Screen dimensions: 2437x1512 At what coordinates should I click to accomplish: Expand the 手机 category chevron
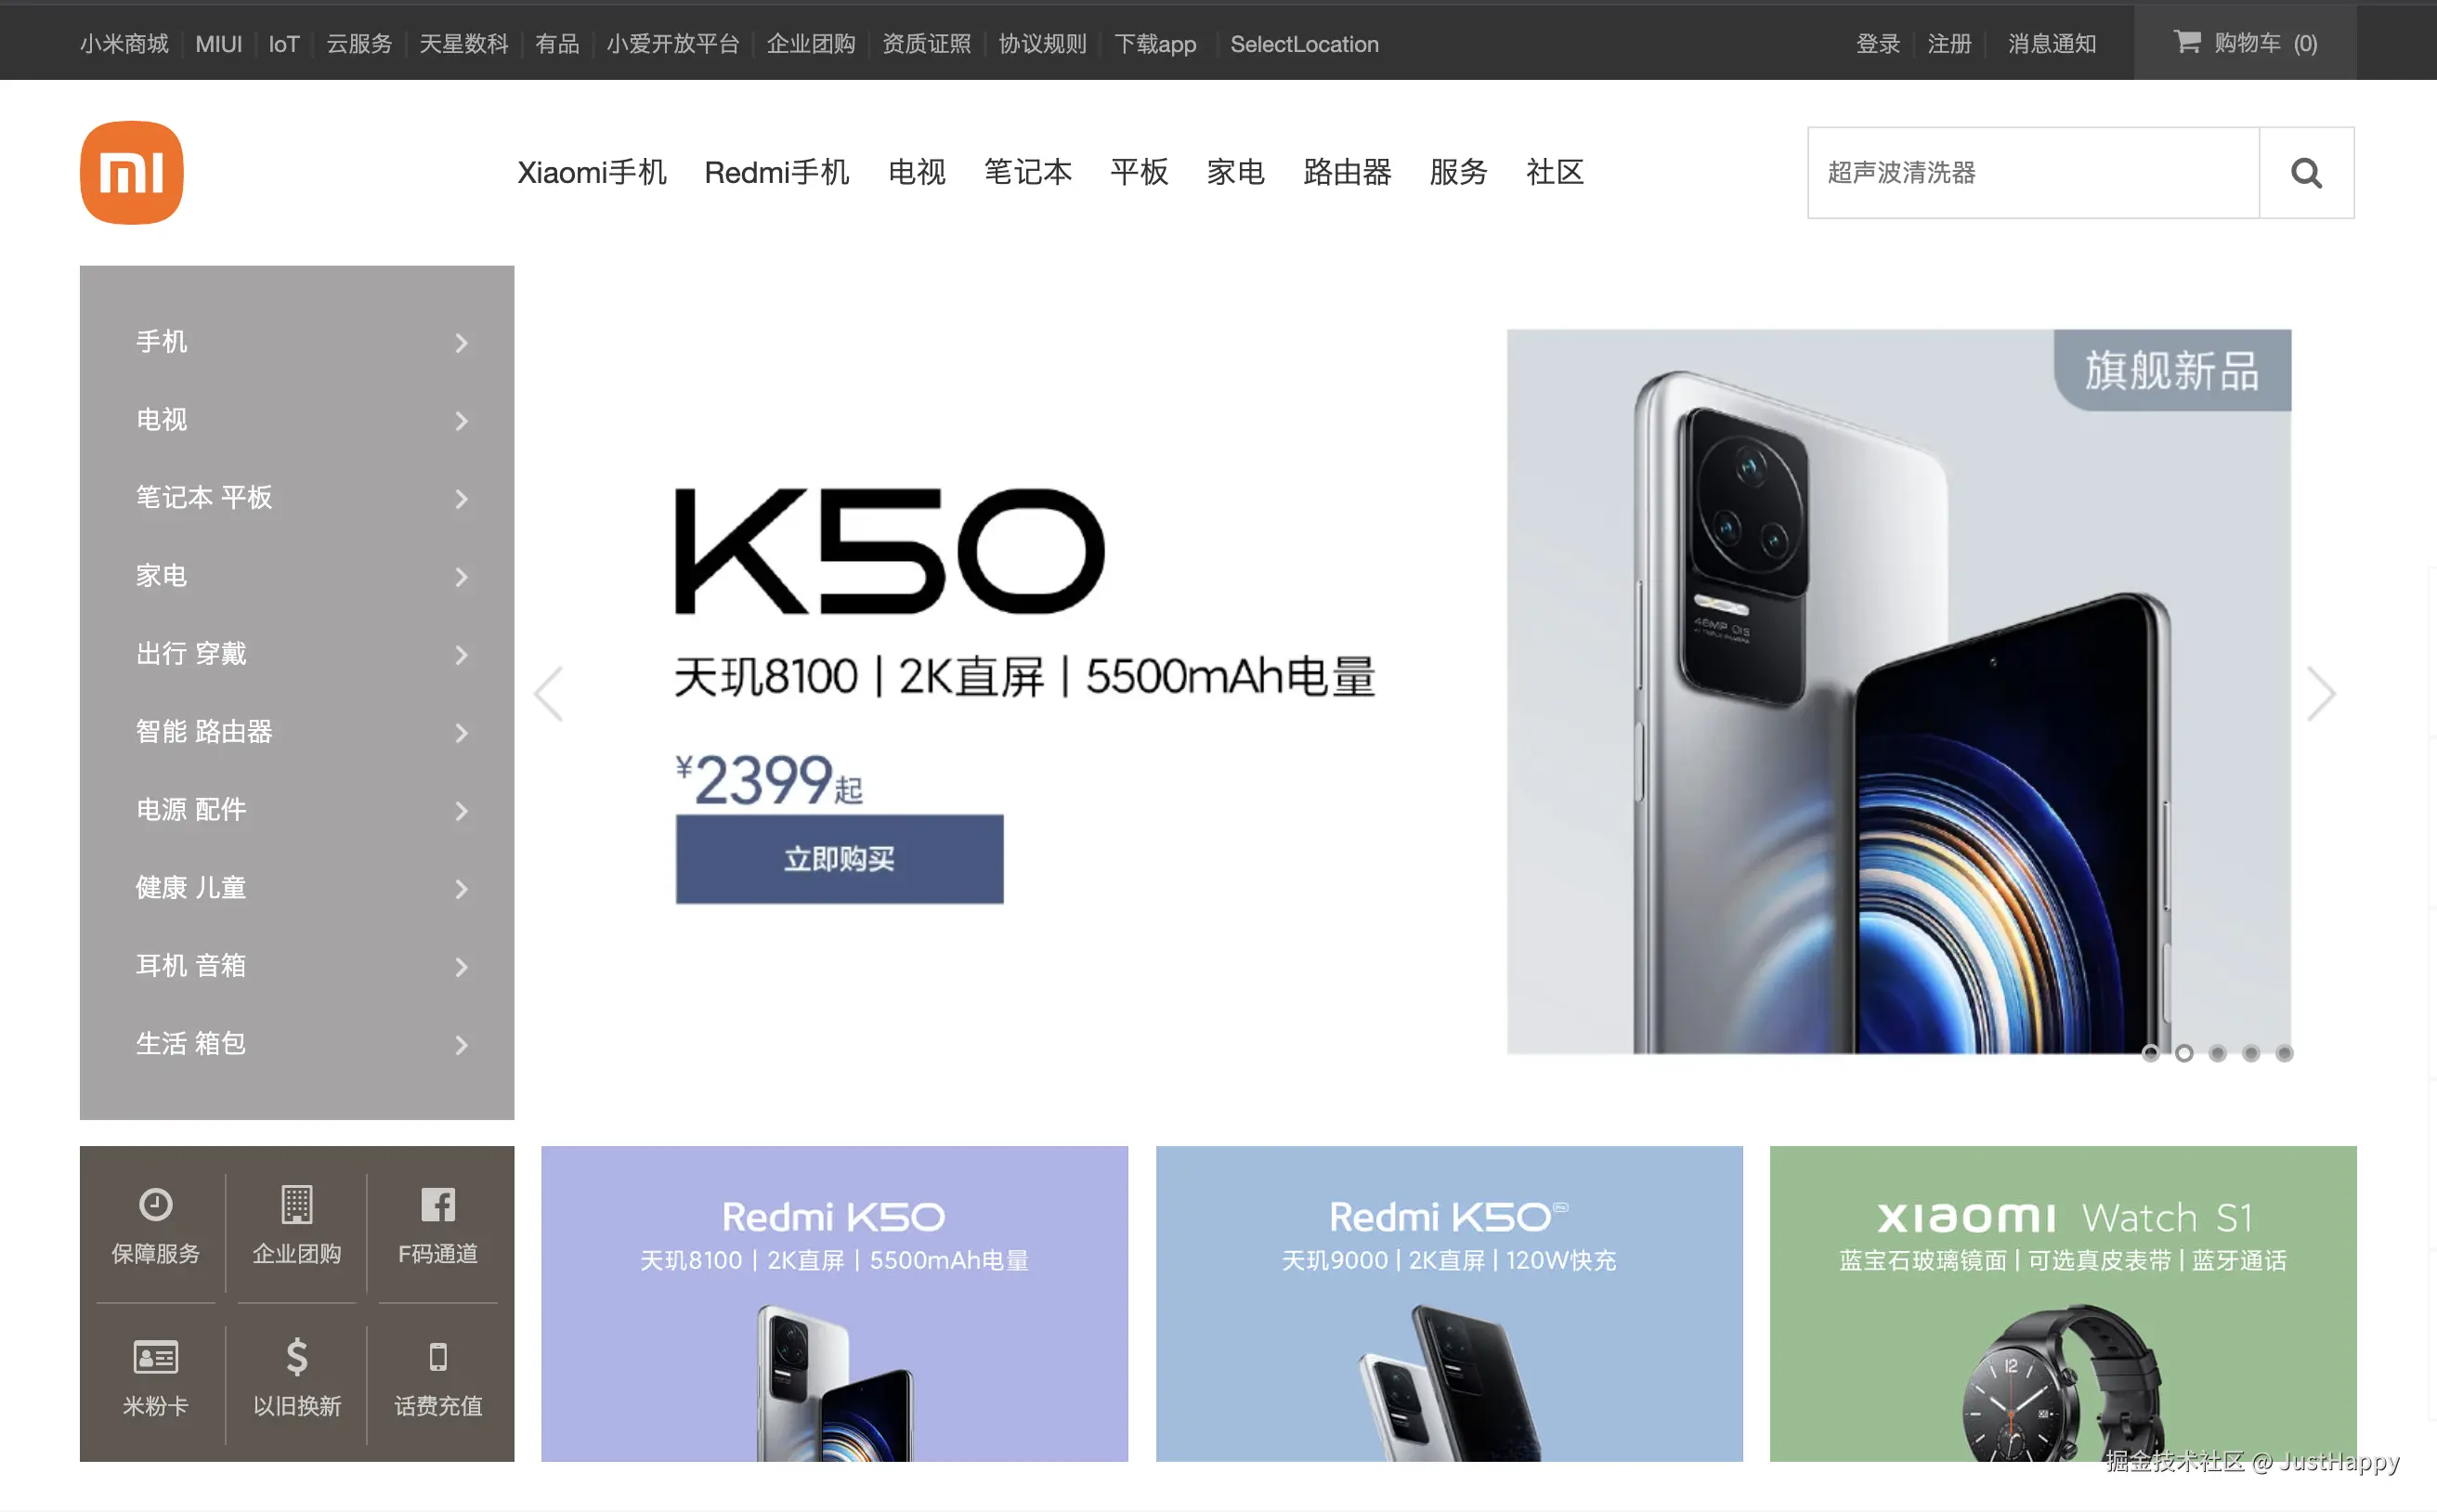461,343
